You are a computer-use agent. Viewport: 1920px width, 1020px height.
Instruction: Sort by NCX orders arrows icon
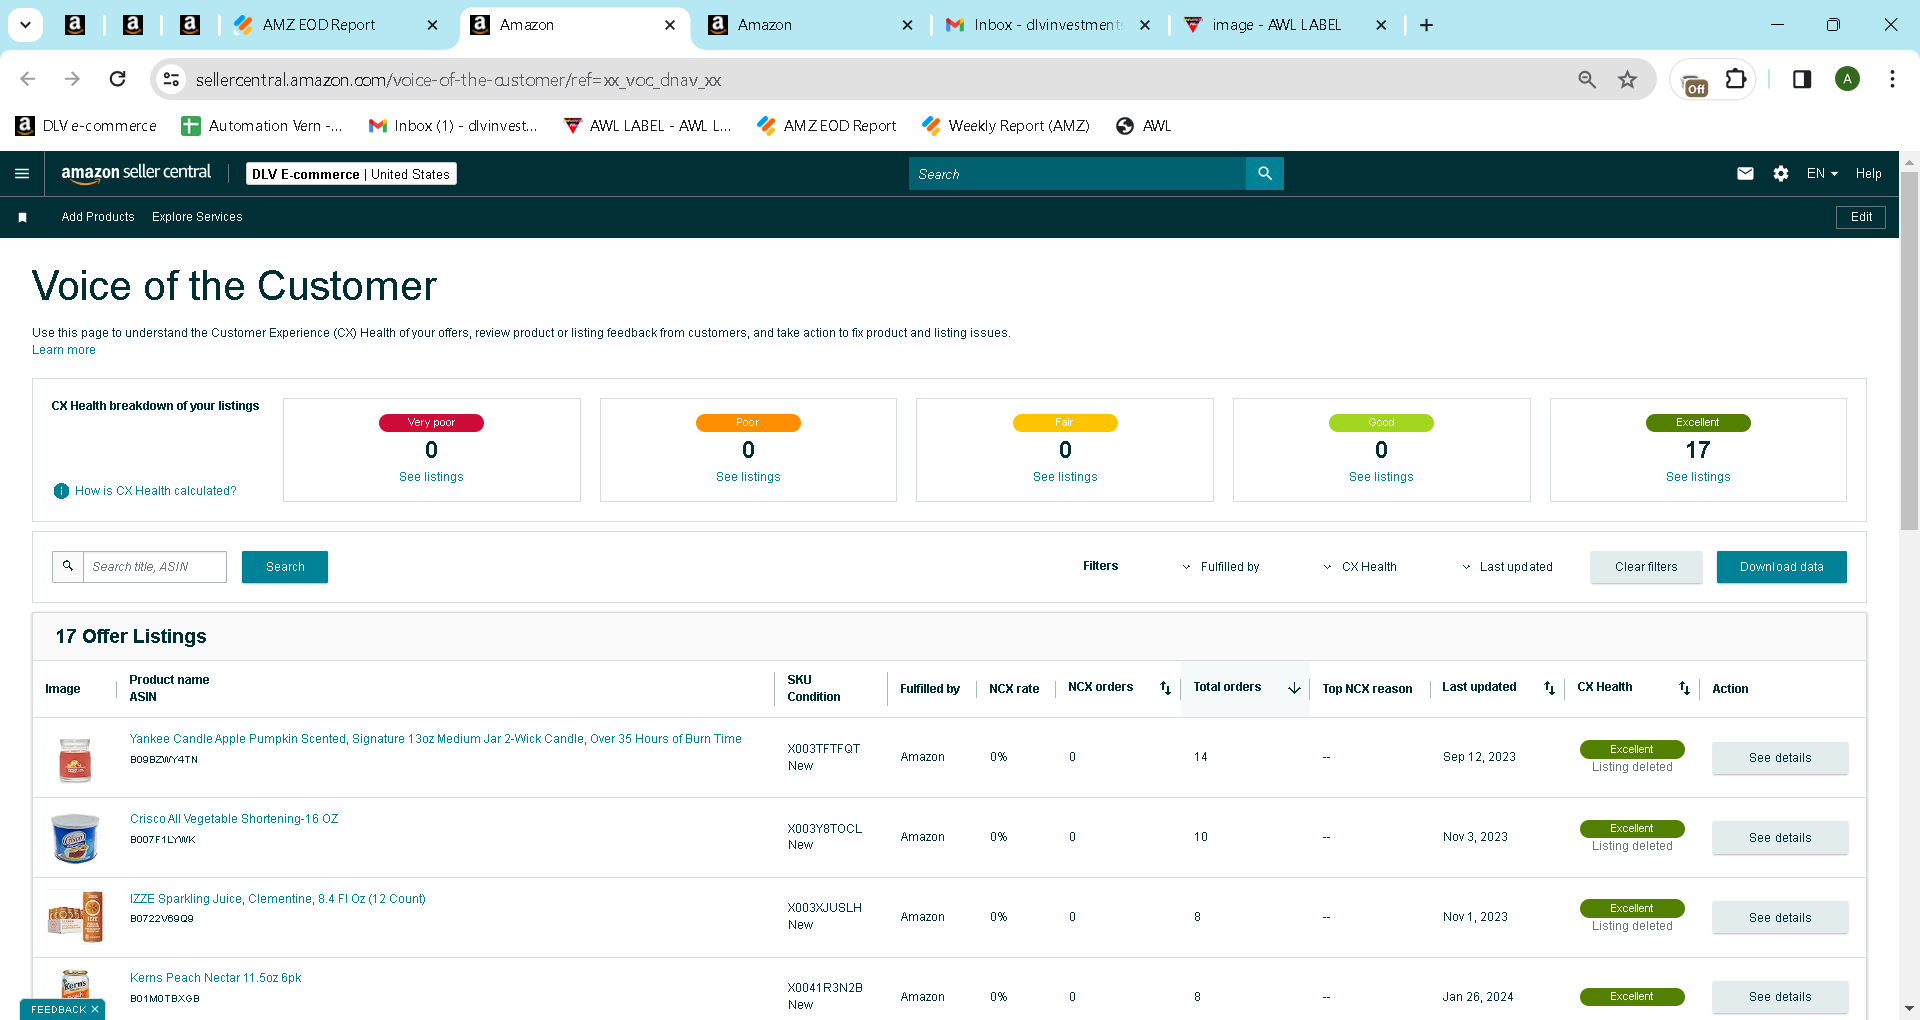[1165, 688]
